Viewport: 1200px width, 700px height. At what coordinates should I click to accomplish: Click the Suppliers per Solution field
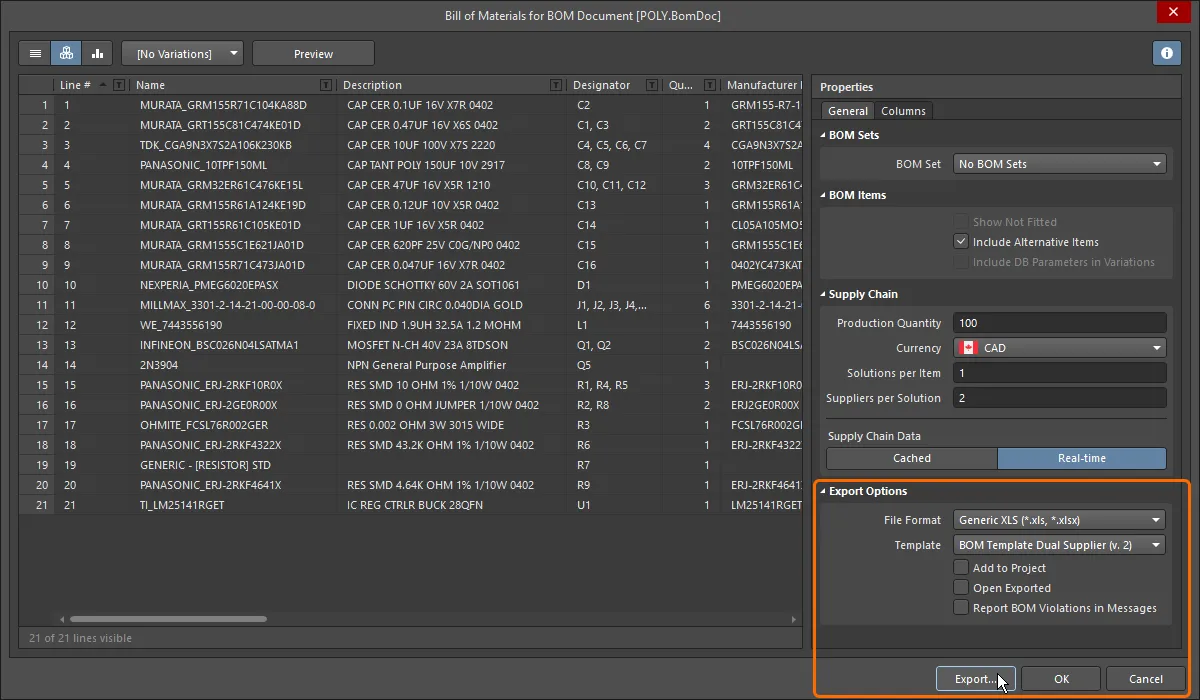pyautogui.click(x=1059, y=398)
